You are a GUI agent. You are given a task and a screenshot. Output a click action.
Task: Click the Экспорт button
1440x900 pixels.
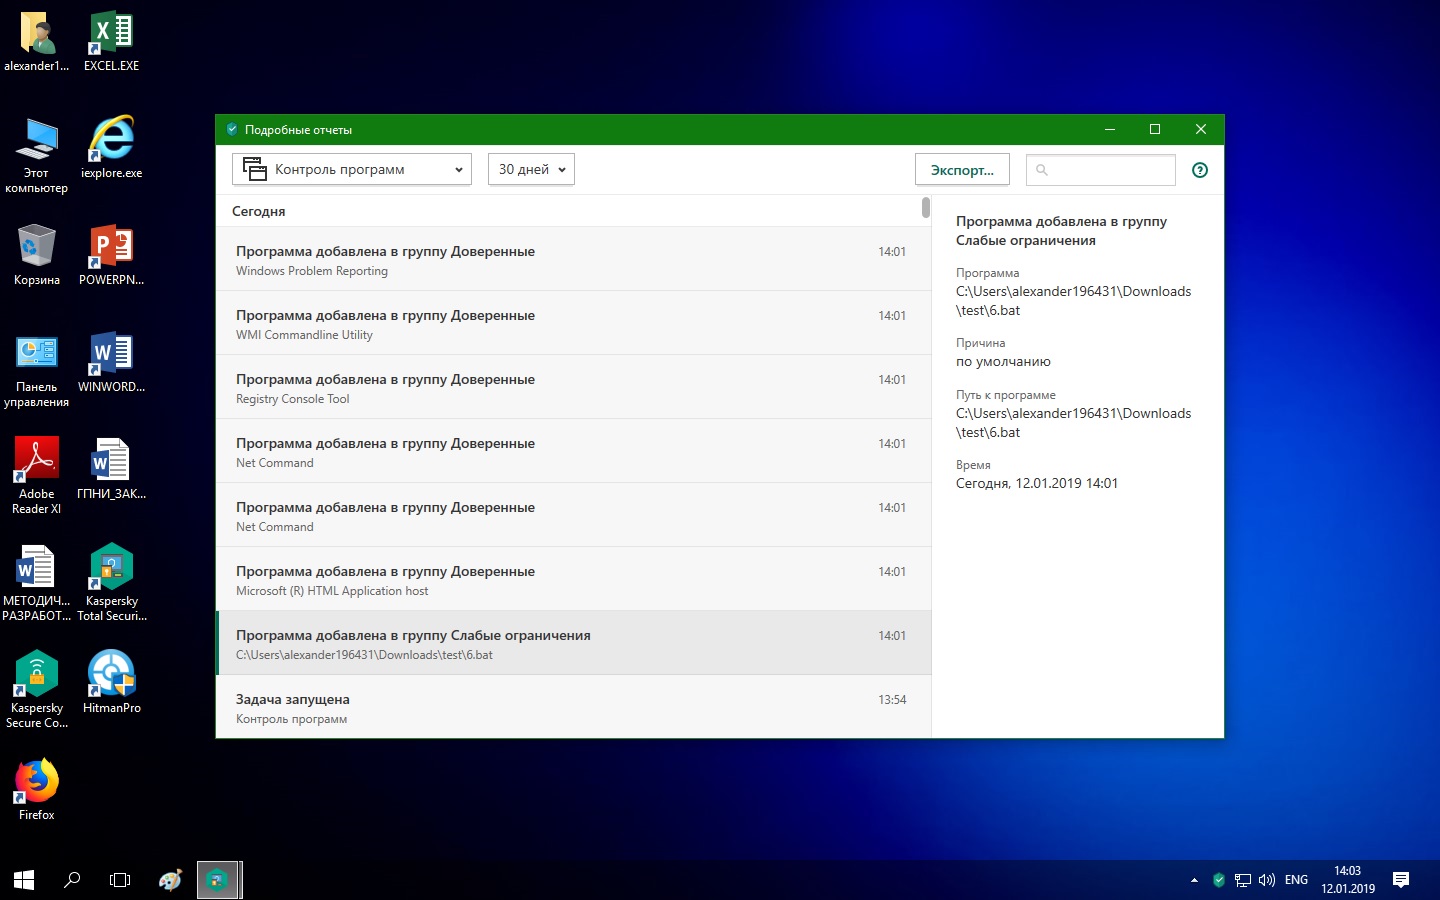961,170
